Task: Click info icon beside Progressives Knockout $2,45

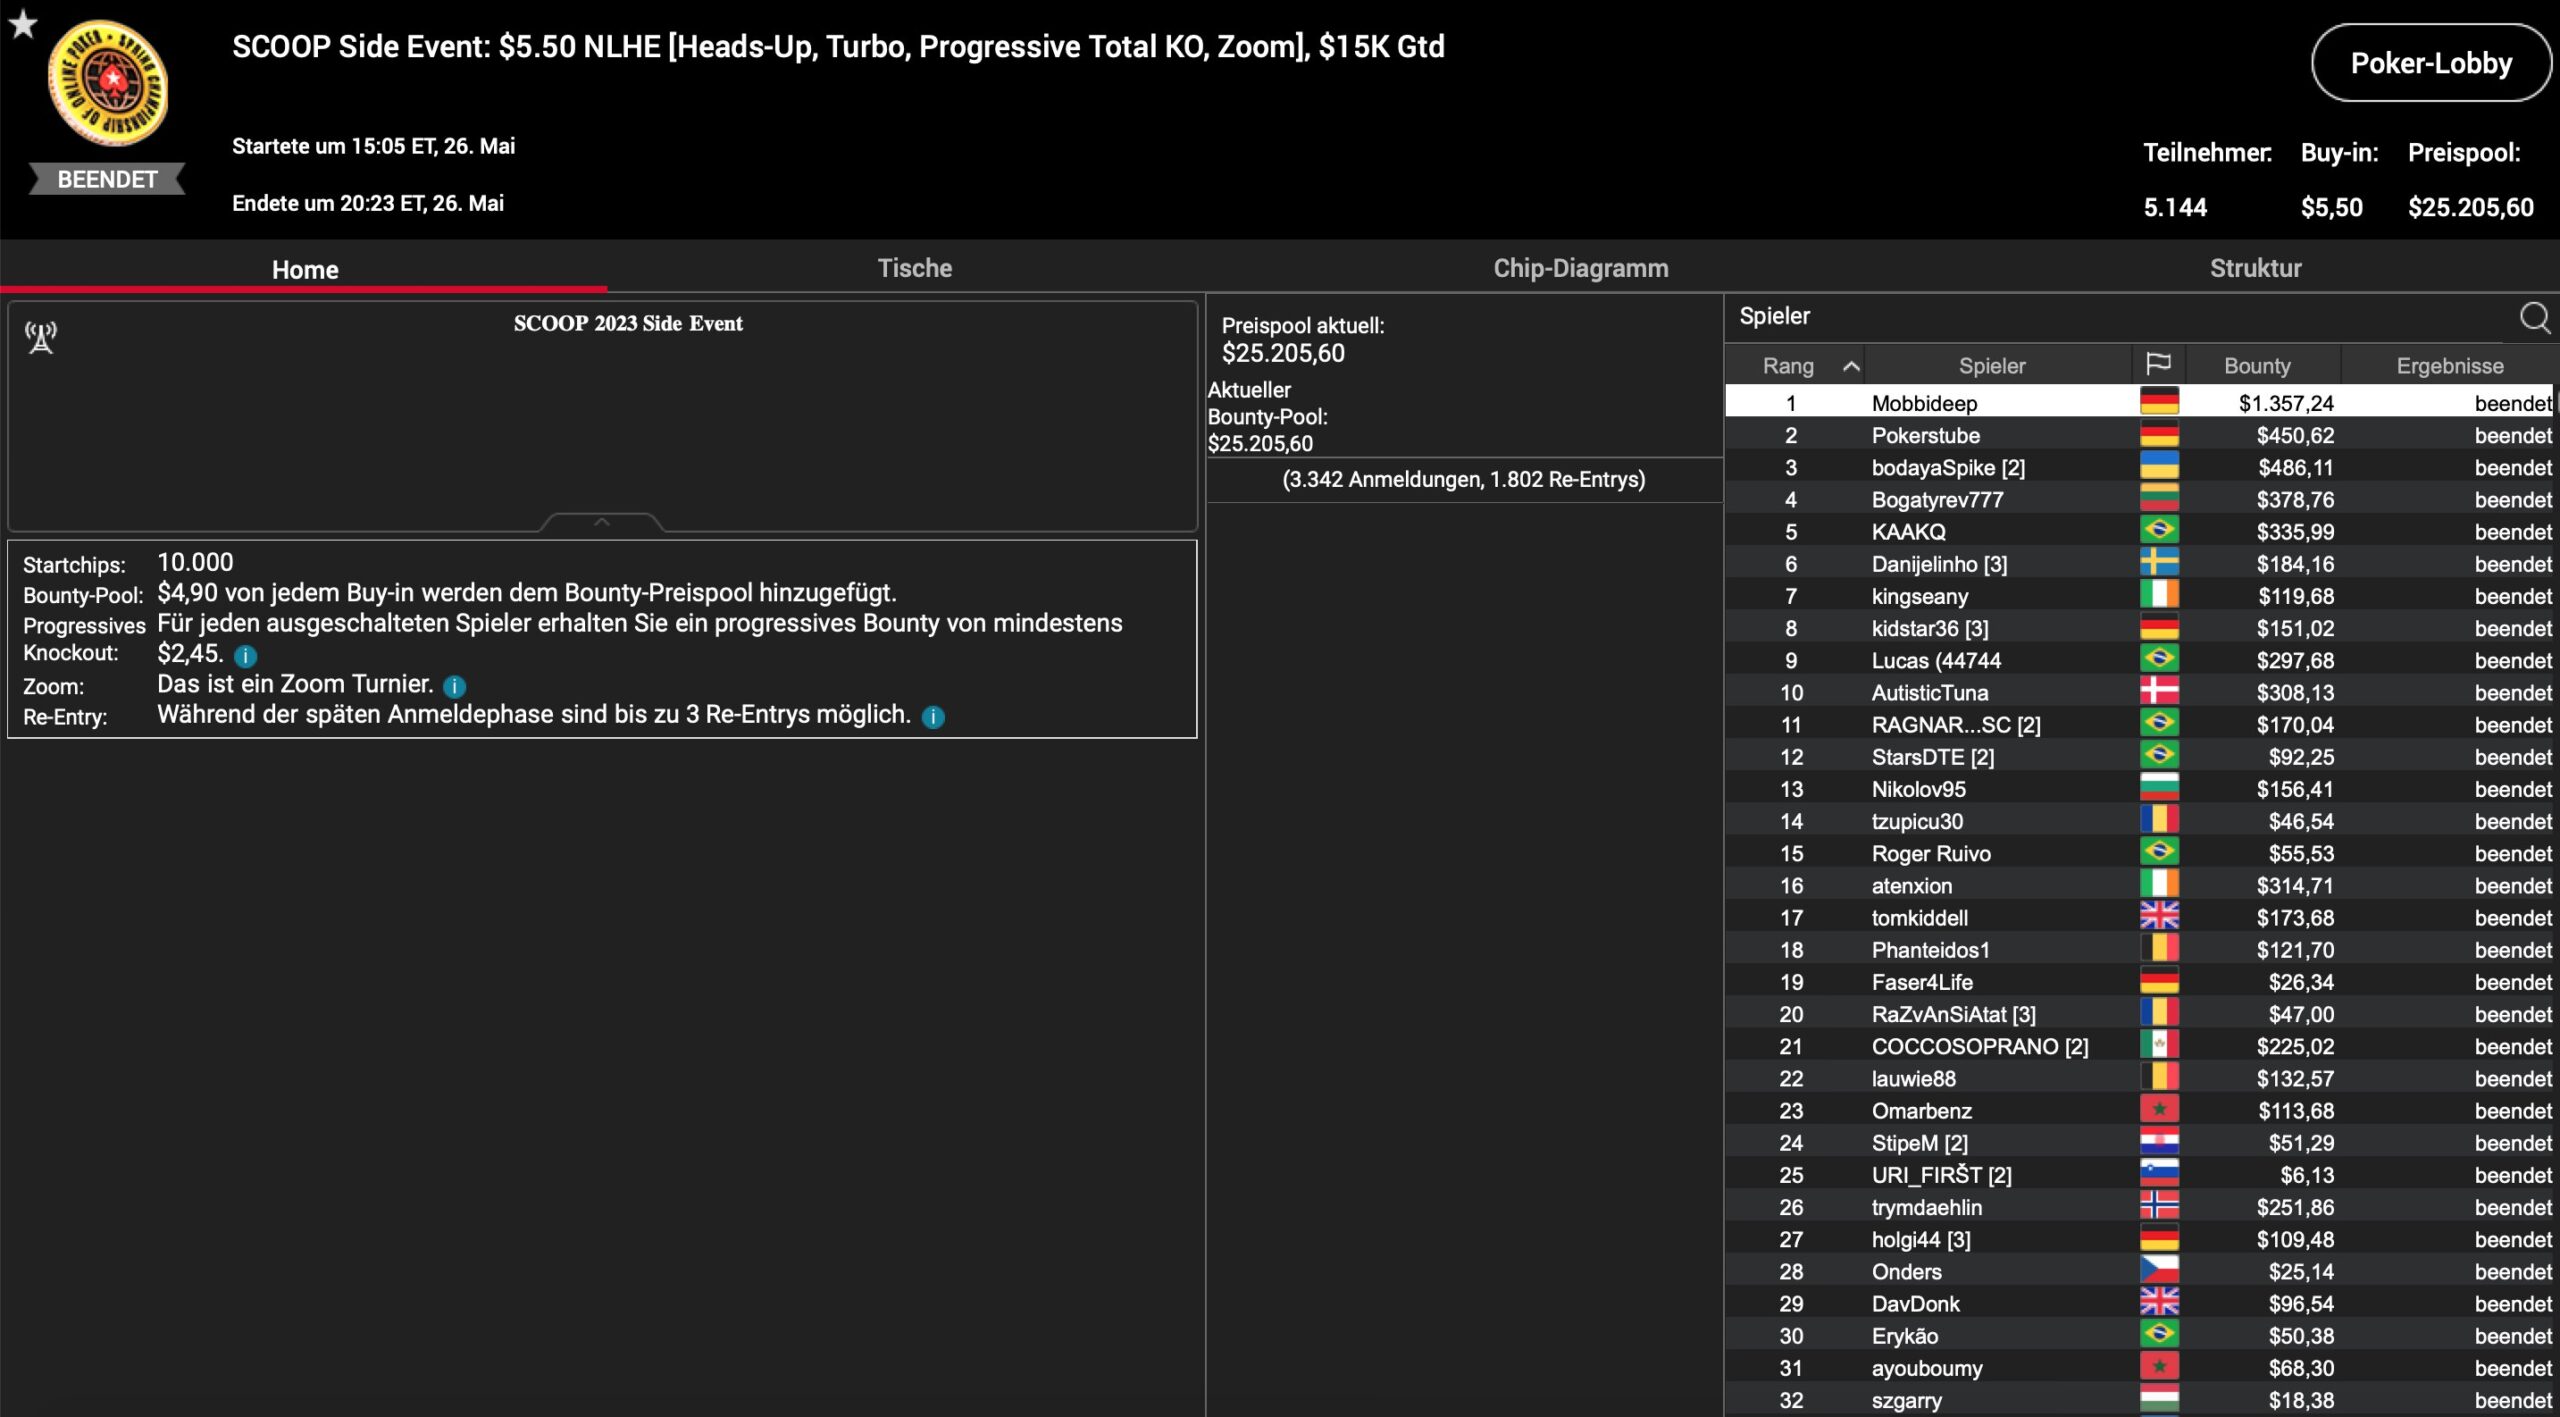Action: tap(245, 656)
